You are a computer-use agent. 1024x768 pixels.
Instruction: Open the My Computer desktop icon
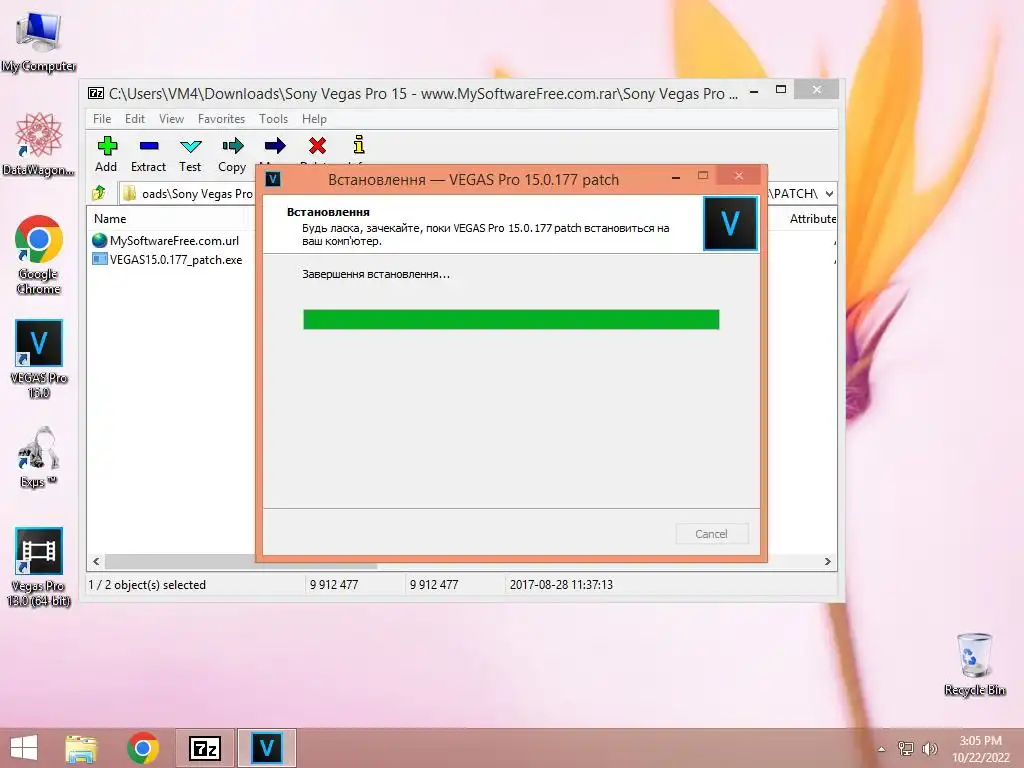[38, 43]
